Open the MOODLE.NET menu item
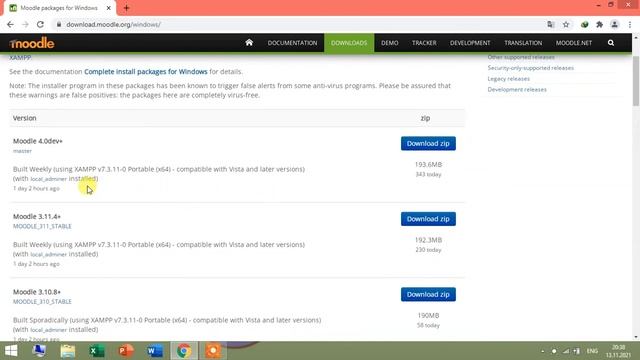 pyautogui.click(x=573, y=43)
